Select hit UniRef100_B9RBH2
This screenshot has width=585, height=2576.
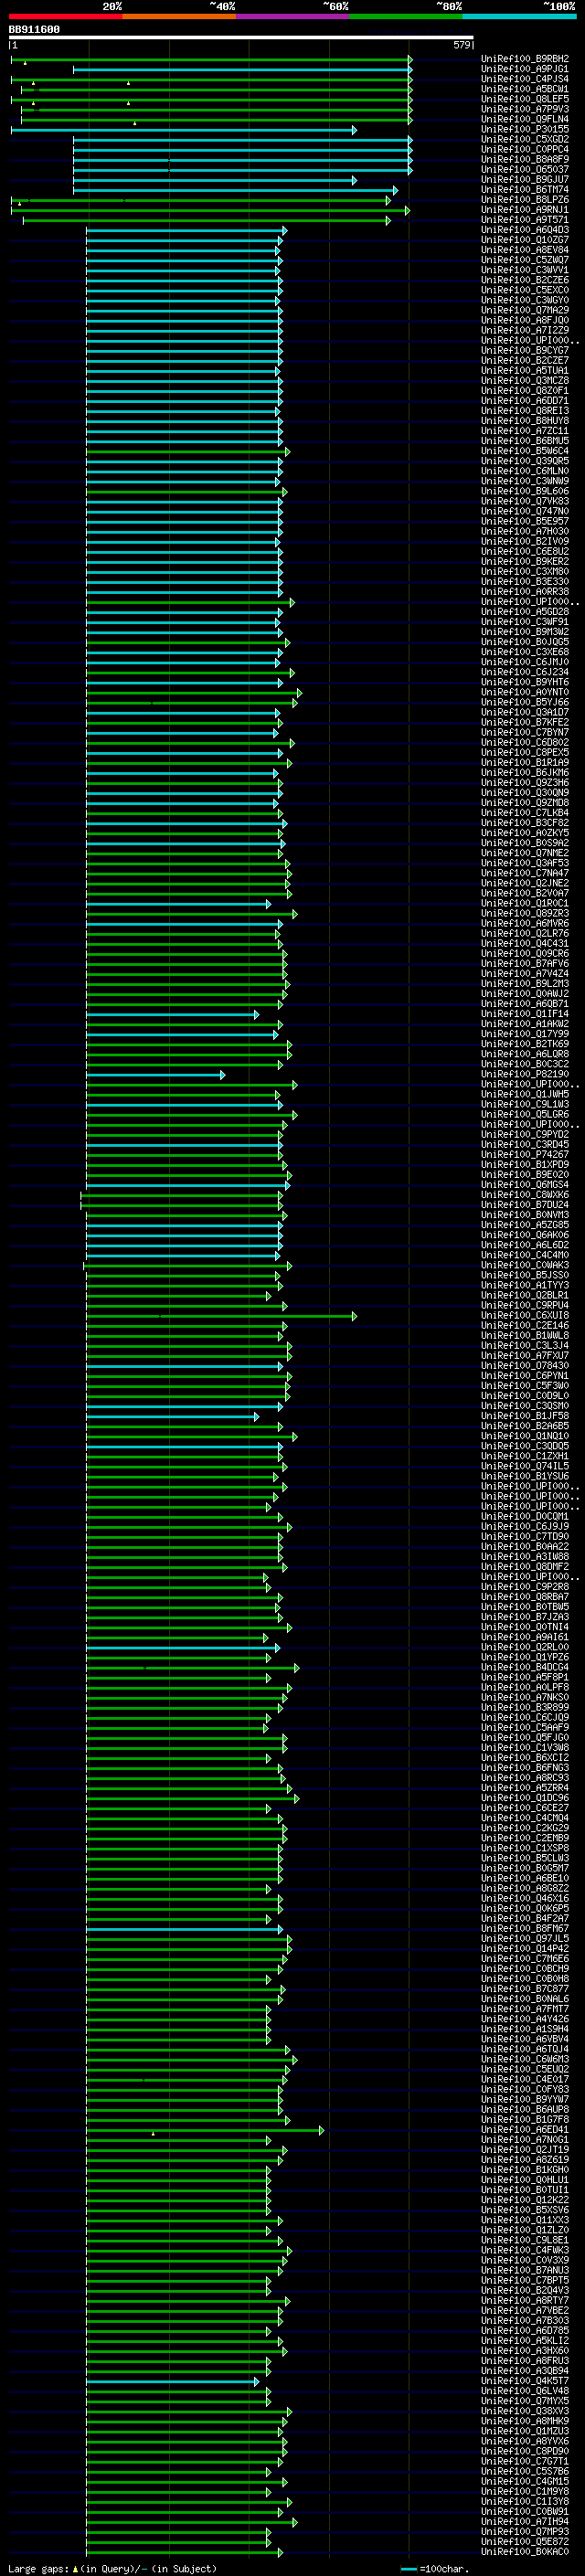[x=525, y=59]
